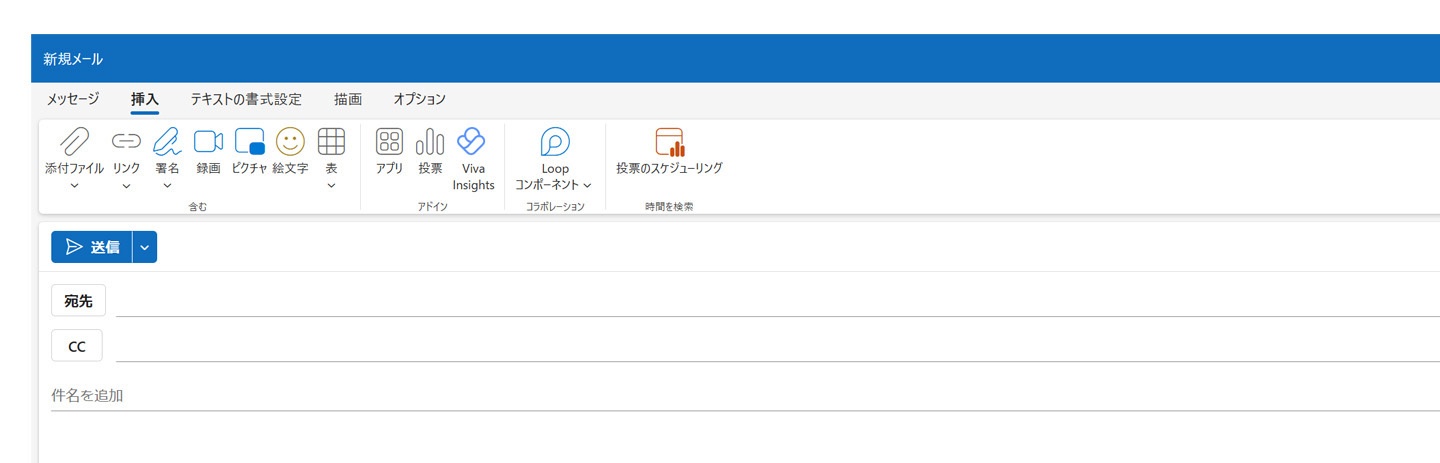
Task: Switch to the メッセージ tab
Action: tap(73, 99)
